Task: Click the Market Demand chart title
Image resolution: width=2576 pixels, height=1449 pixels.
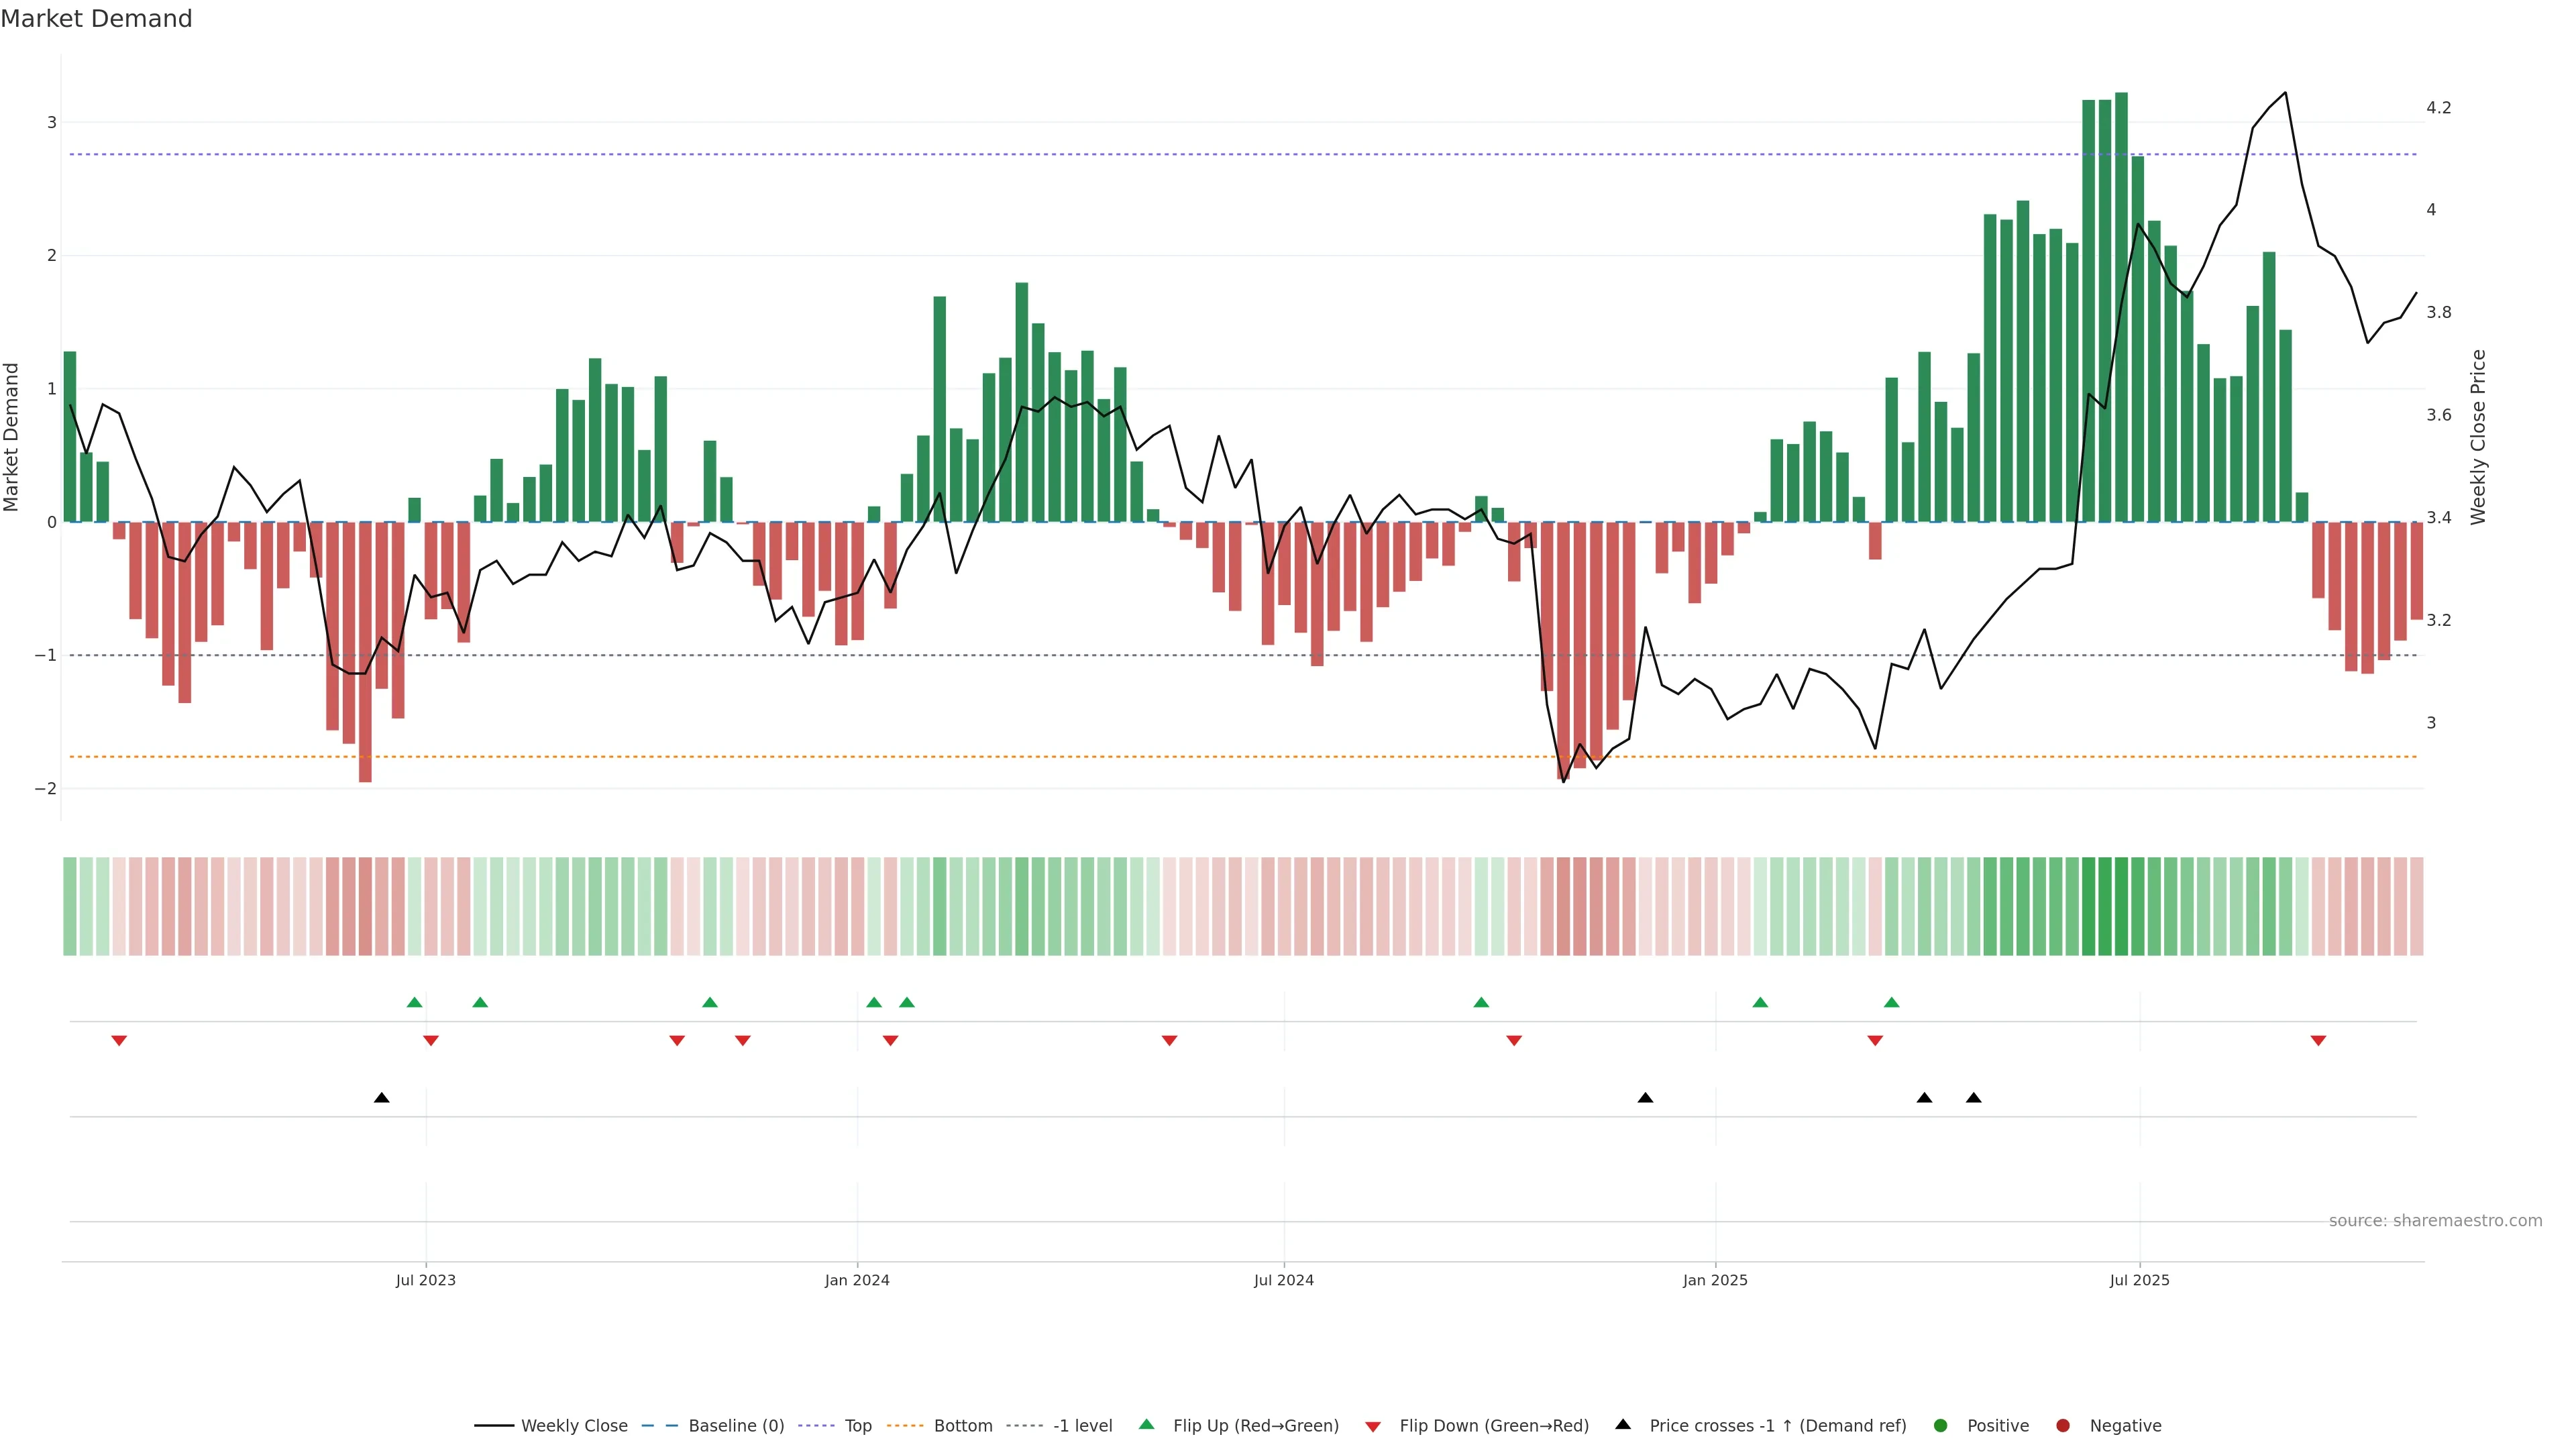Action: [x=96, y=19]
